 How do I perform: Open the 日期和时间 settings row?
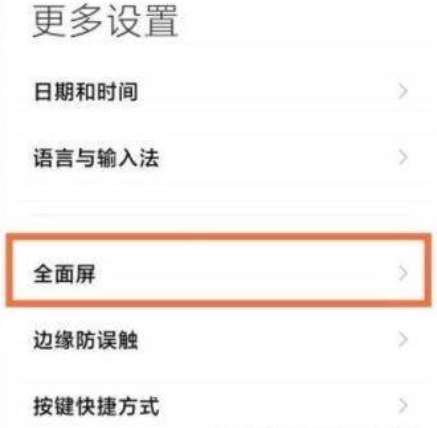coord(218,91)
